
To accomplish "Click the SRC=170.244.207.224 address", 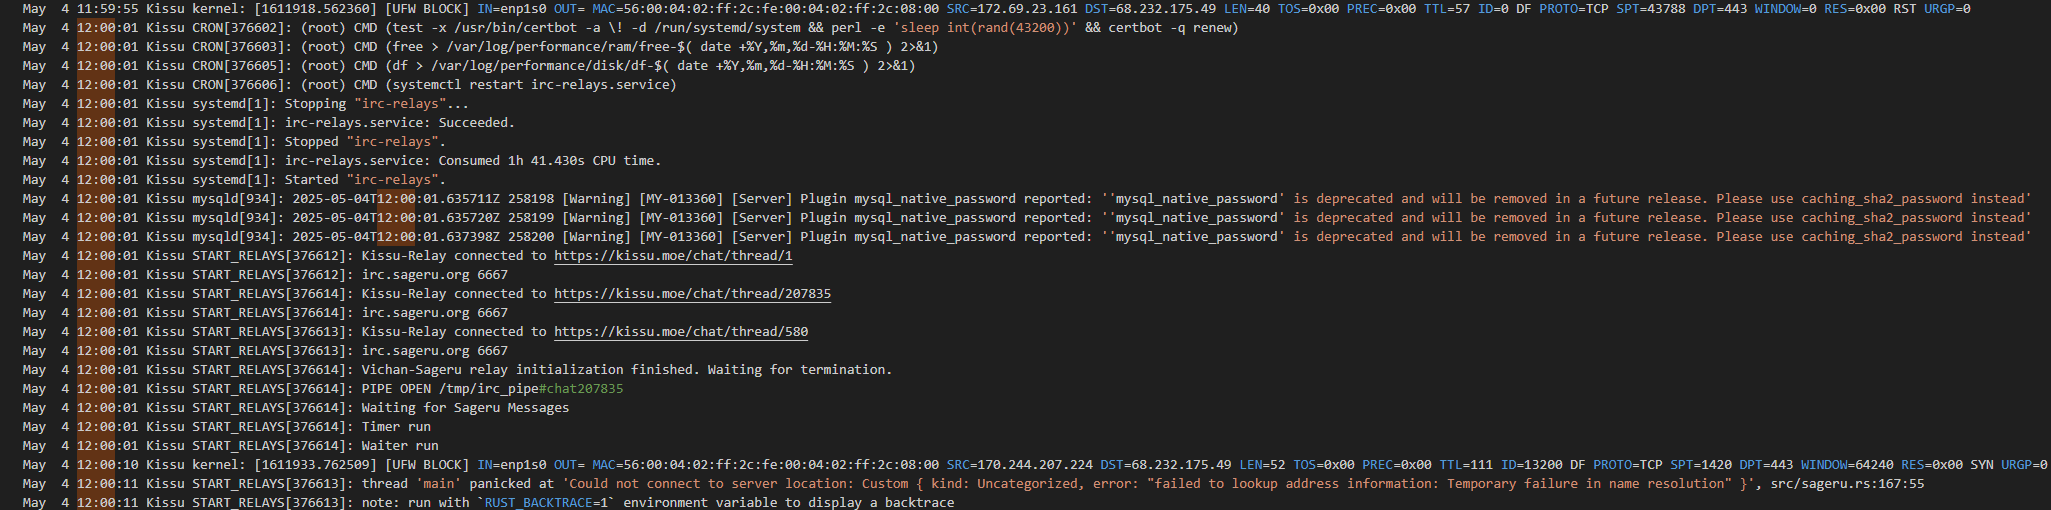I will (x=1019, y=465).
